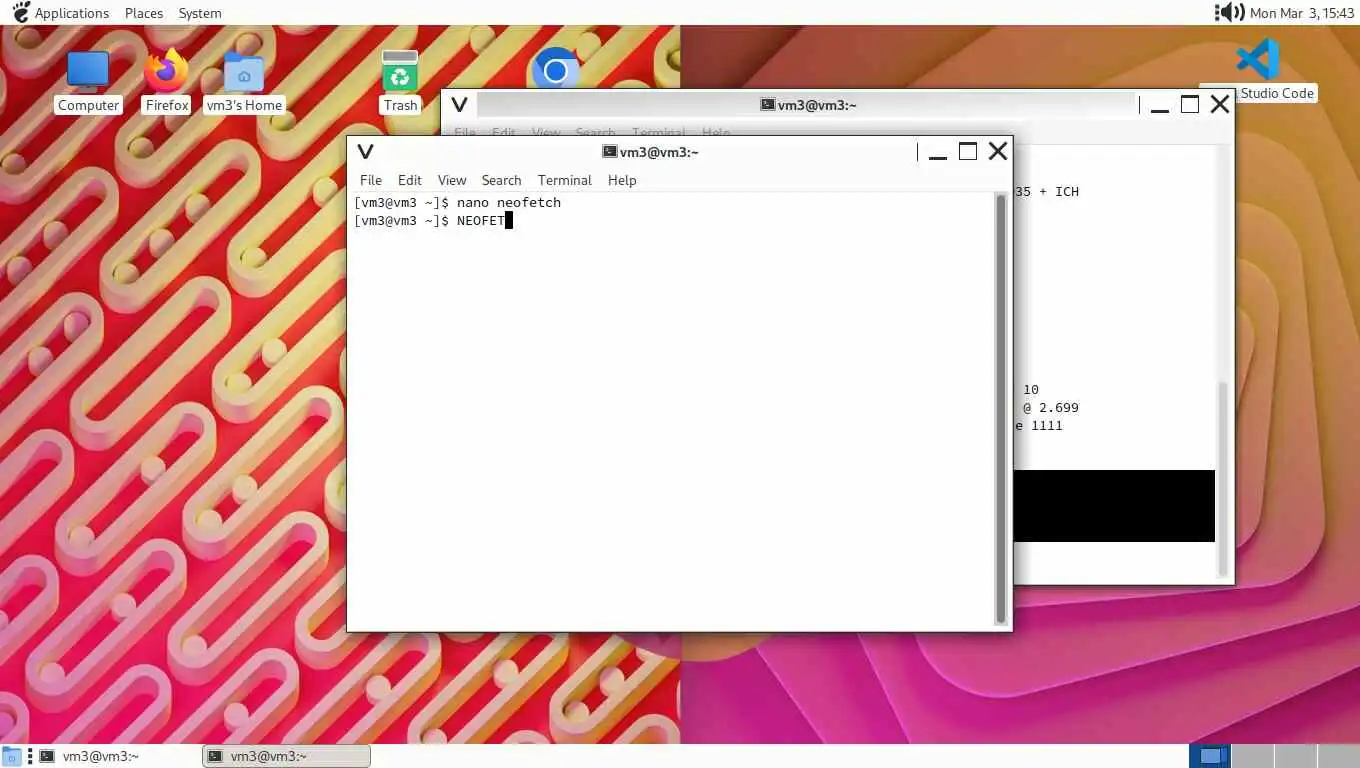The width and height of the screenshot is (1360, 768).
Task: Click the front terminal's vertical scrollbar
Action: pyautogui.click(x=1001, y=409)
